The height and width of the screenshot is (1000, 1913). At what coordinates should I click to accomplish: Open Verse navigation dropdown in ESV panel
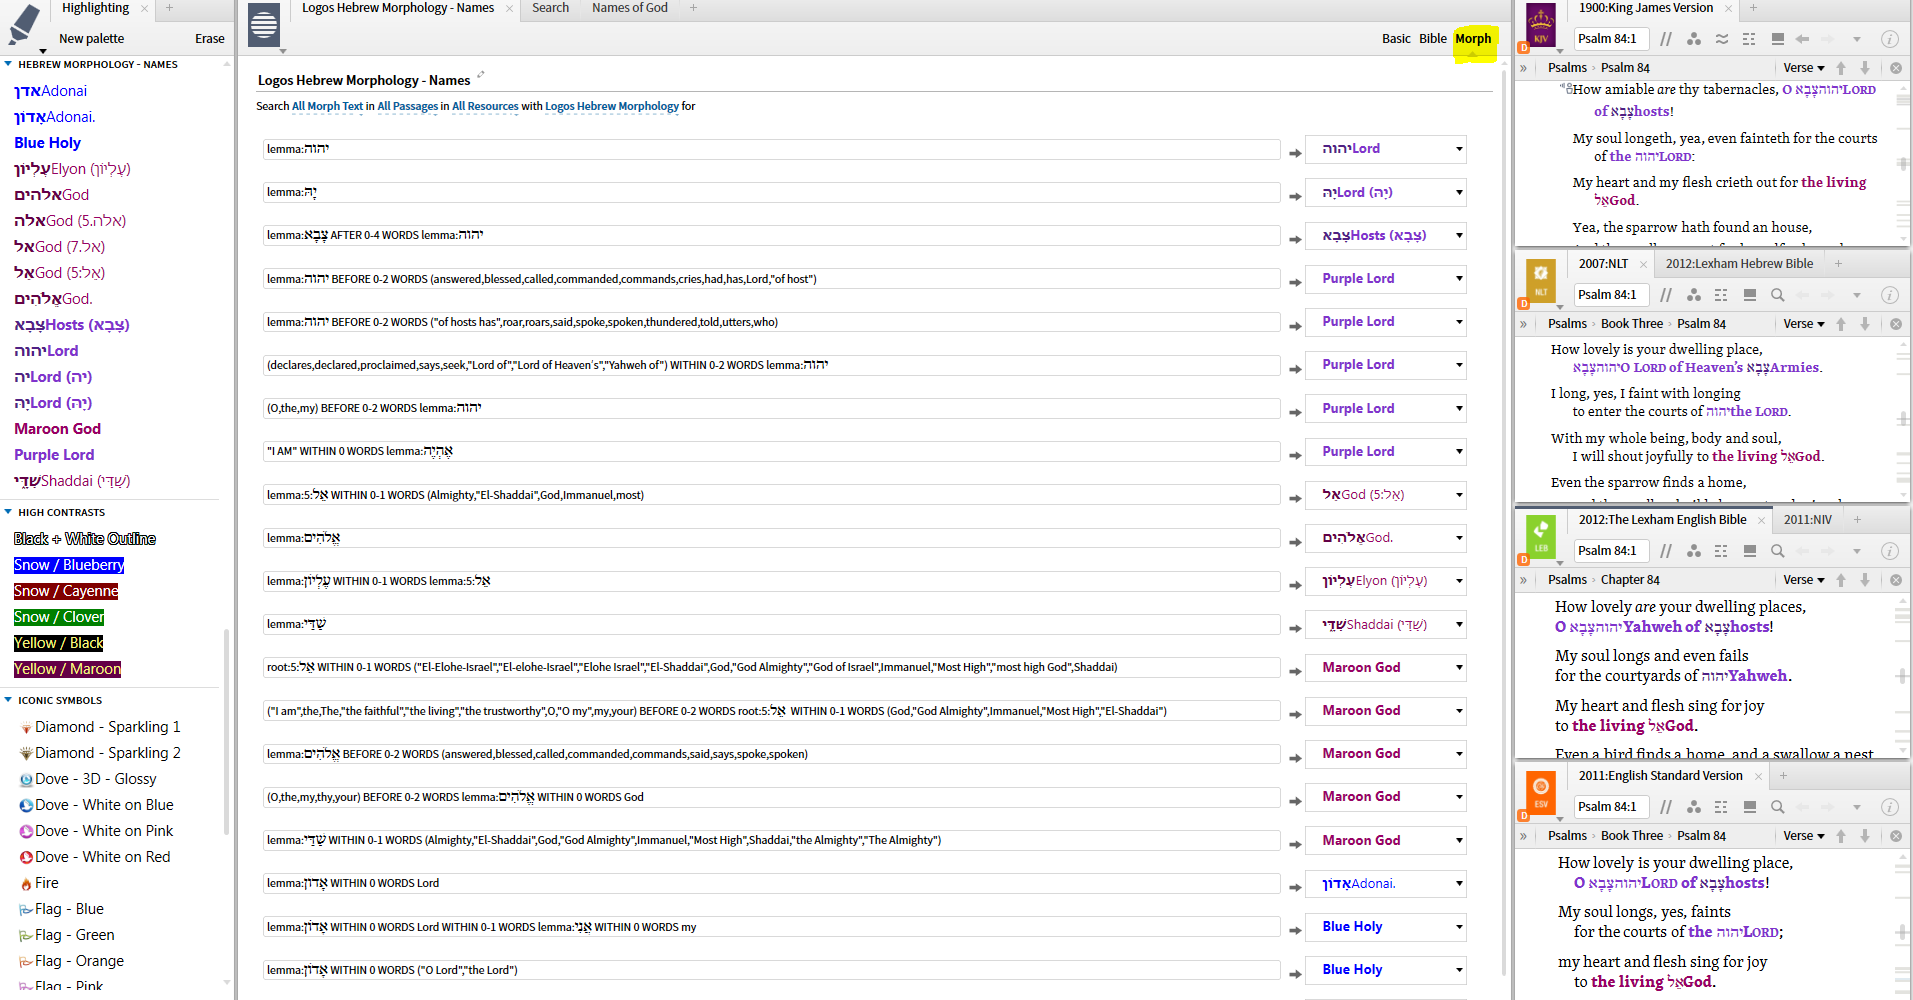(x=1803, y=836)
